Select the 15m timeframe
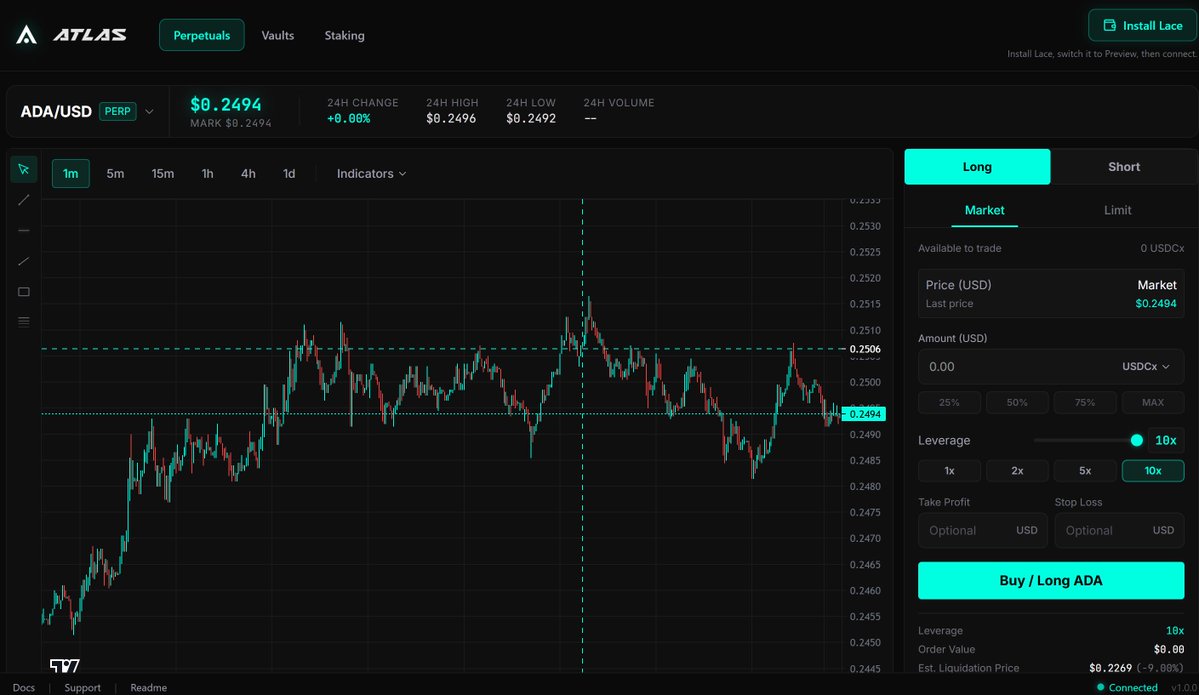The height and width of the screenshot is (695, 1199). (x=162, y=174)
